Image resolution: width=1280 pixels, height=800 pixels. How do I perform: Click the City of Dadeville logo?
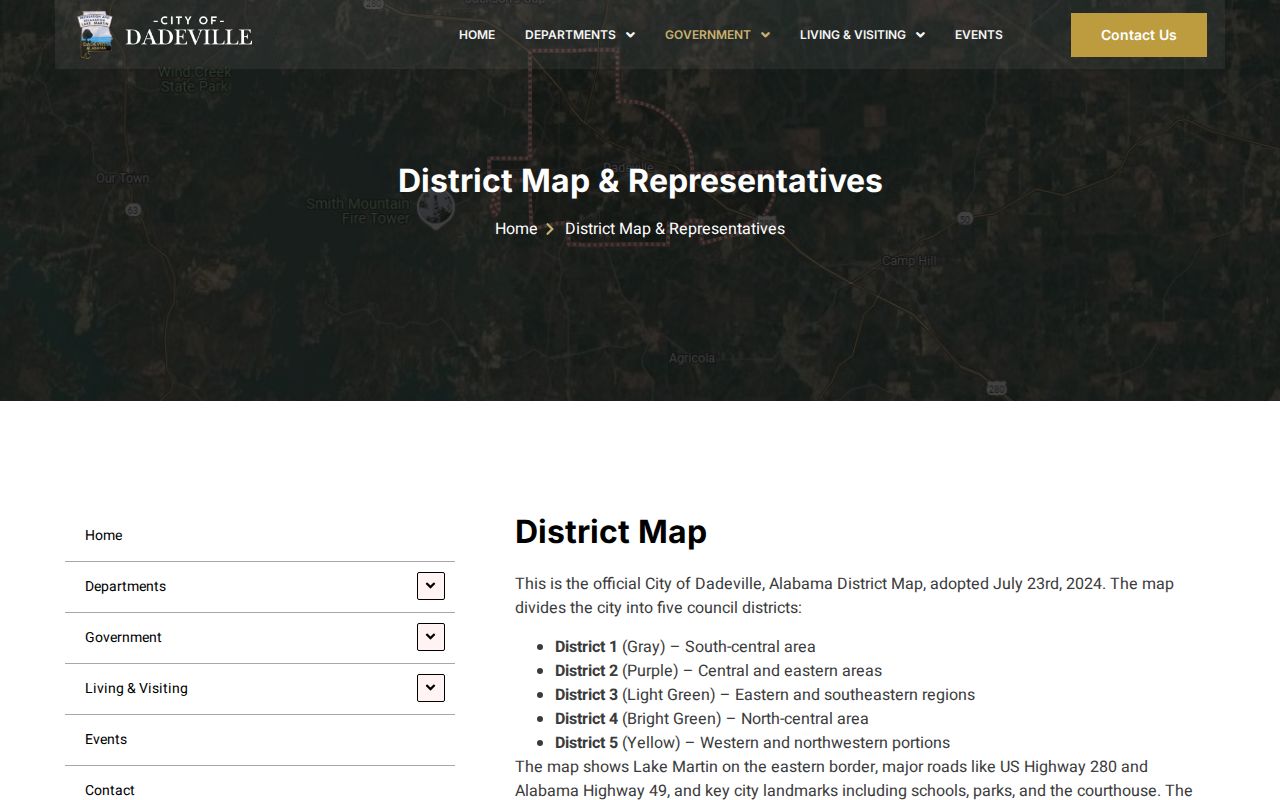165,34
